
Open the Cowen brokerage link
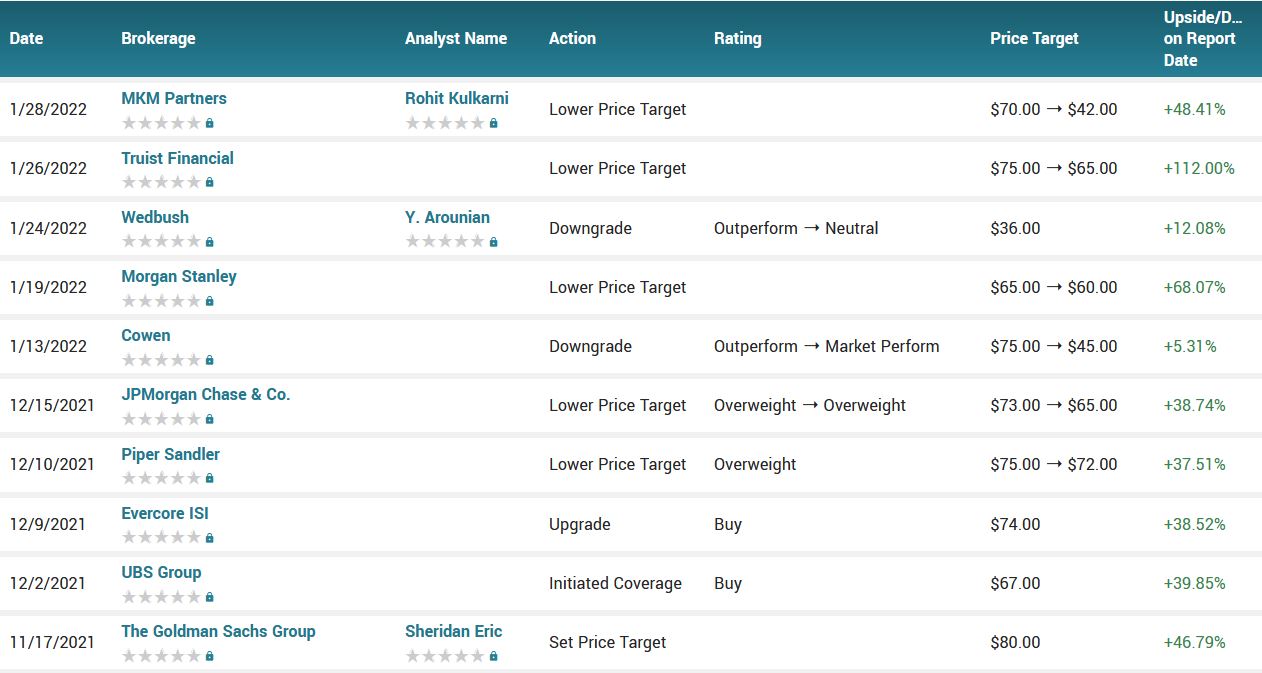coord(146,335)
